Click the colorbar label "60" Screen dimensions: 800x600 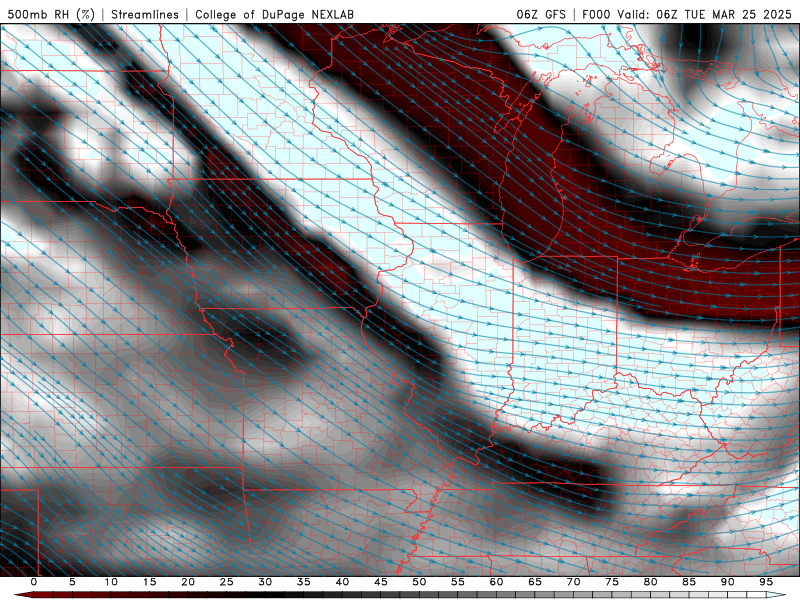(496, 582)
